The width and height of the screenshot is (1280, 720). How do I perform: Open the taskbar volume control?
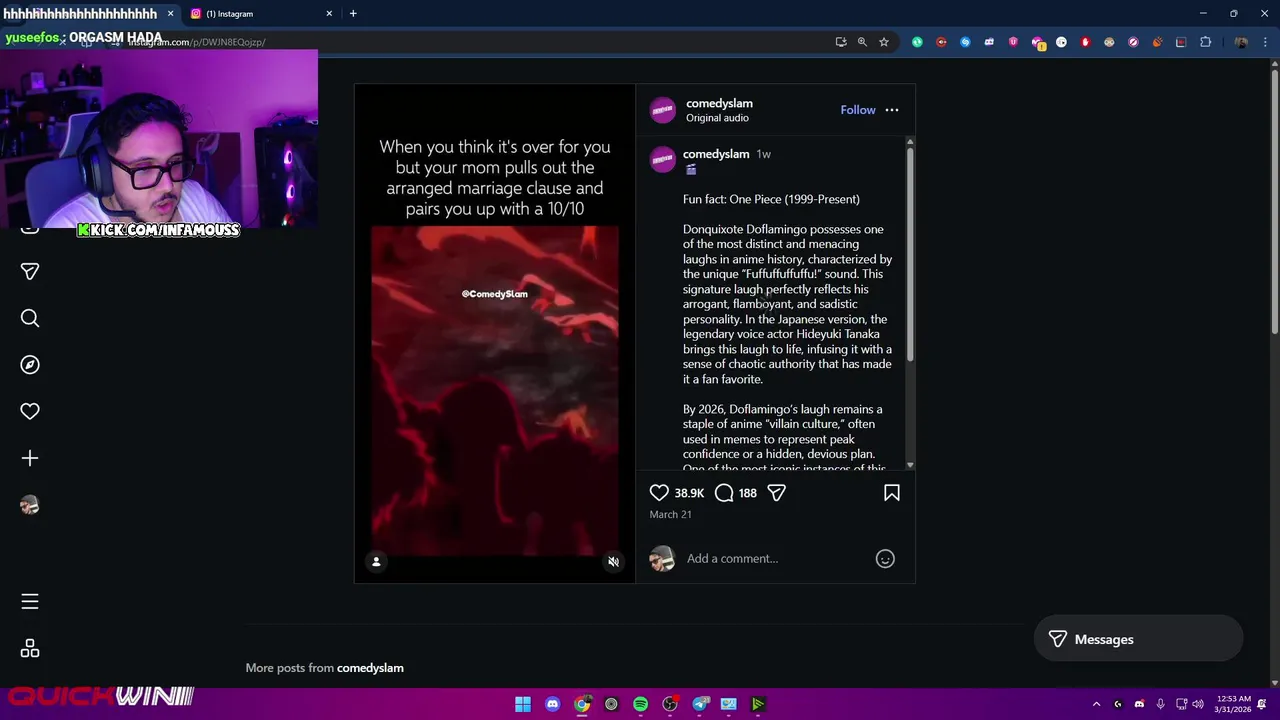pos(1198,704)
